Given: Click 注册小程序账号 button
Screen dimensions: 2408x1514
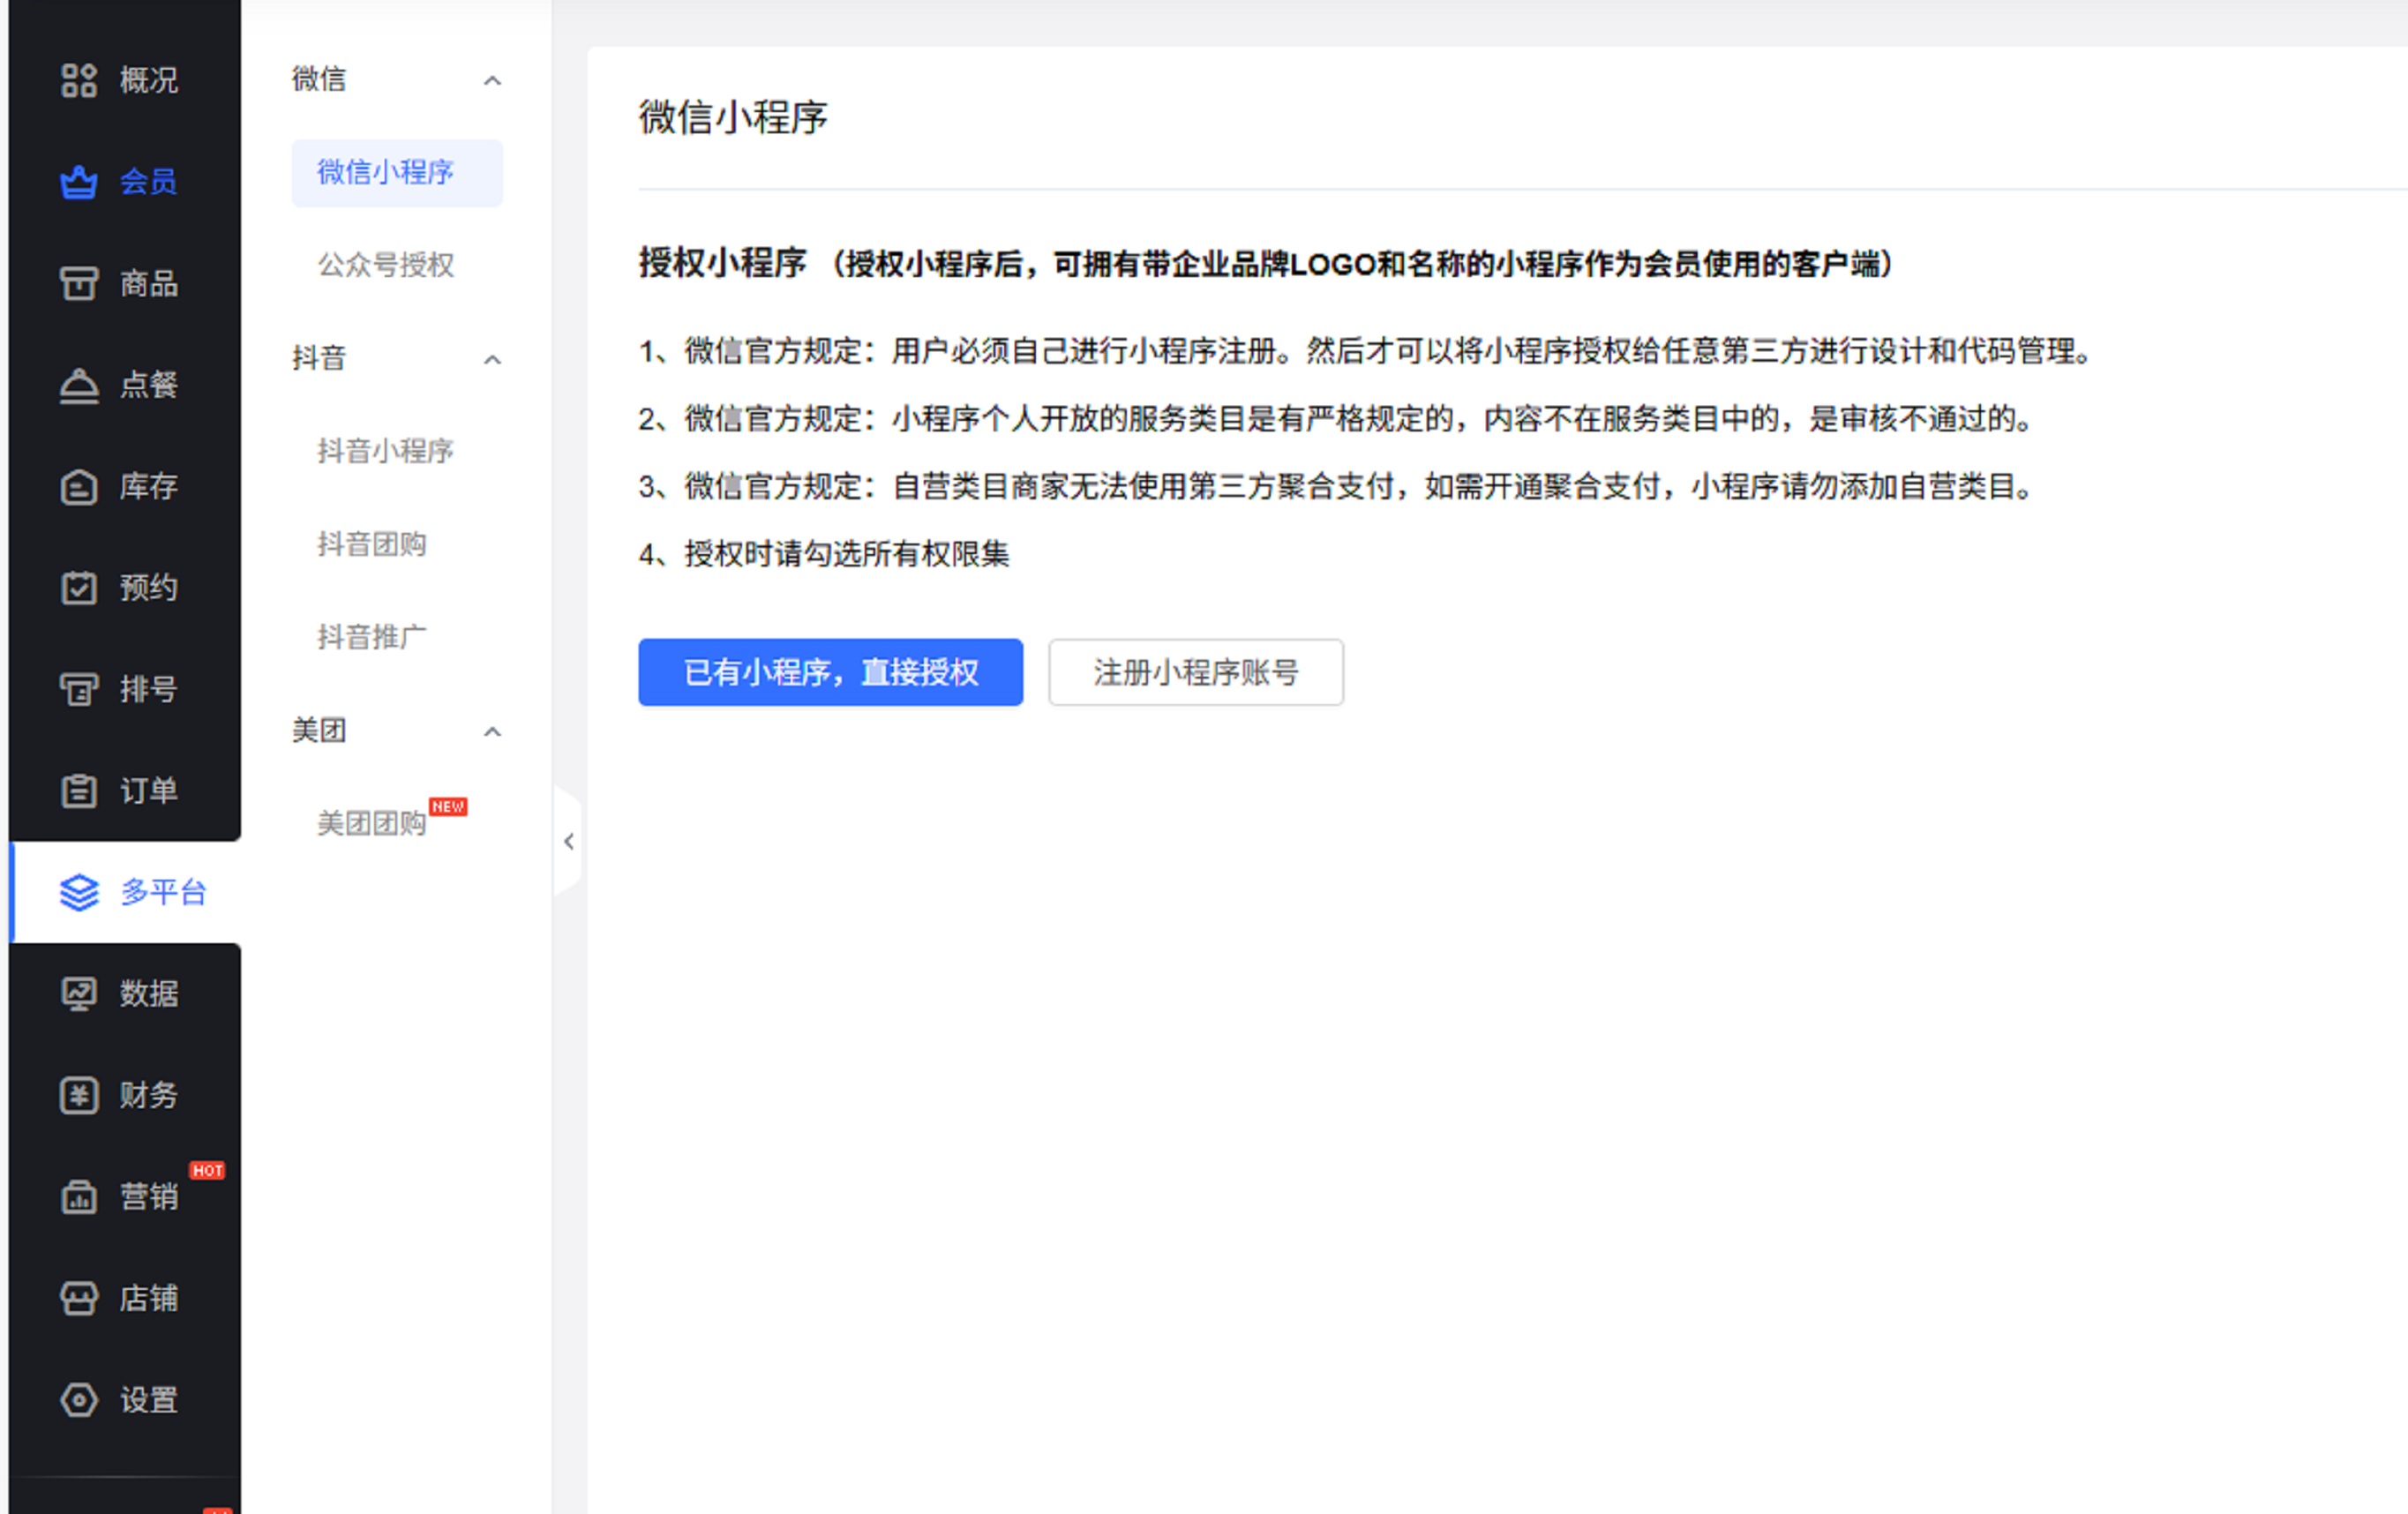Looking at the screenshot, I should pos(1195,672).
